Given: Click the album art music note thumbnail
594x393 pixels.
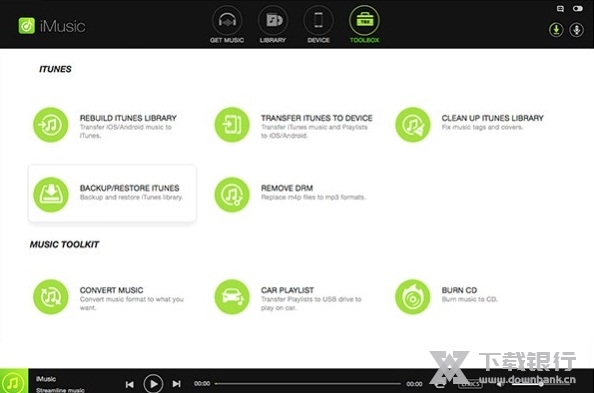Looking at the screenshot, I should coord(14,381).
